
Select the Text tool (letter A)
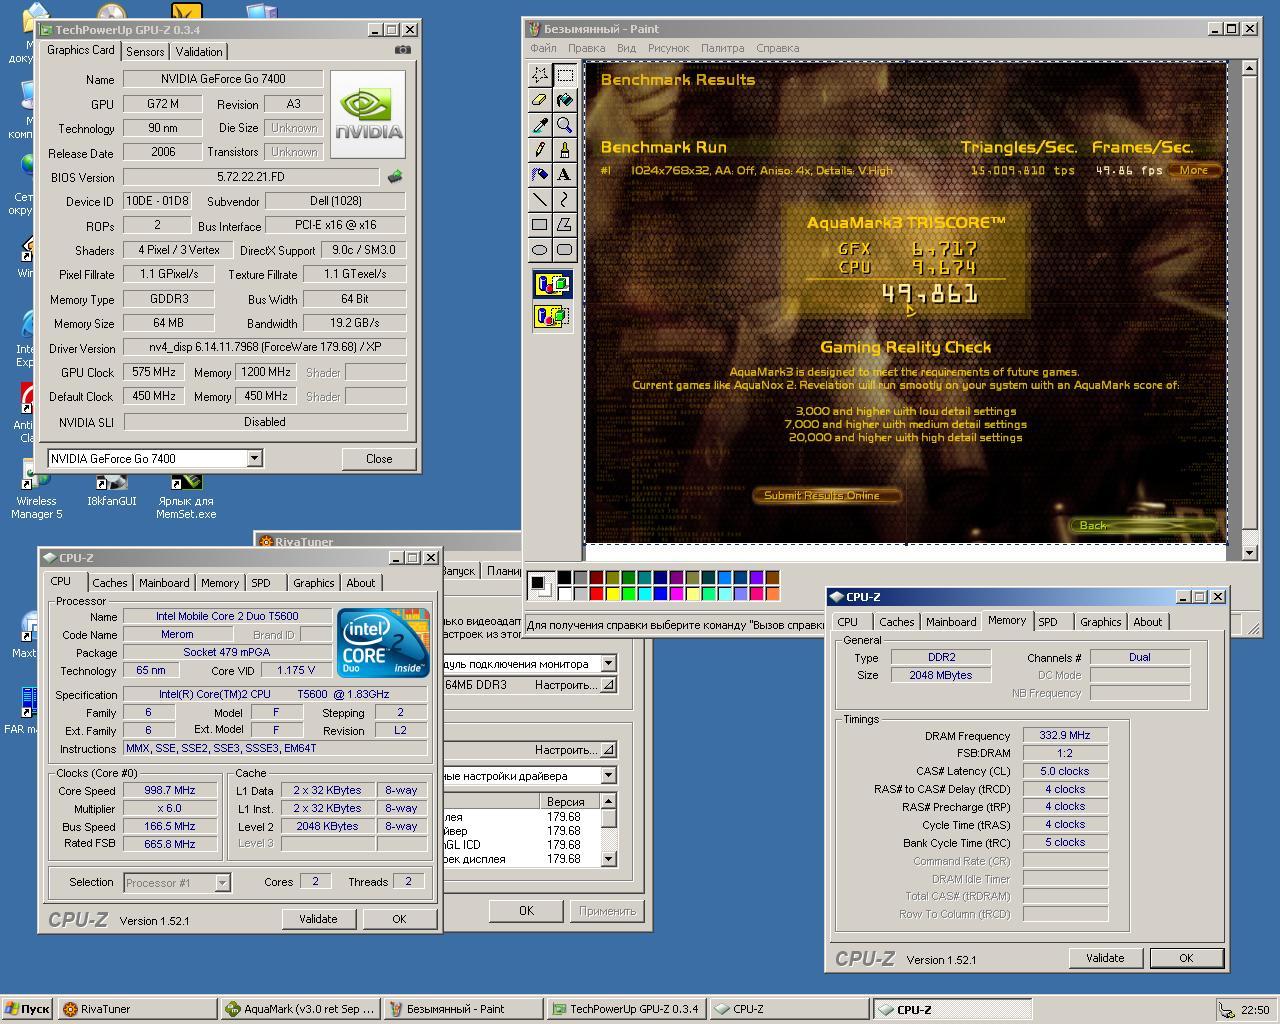pyautogui.click(x=565, y=175)
